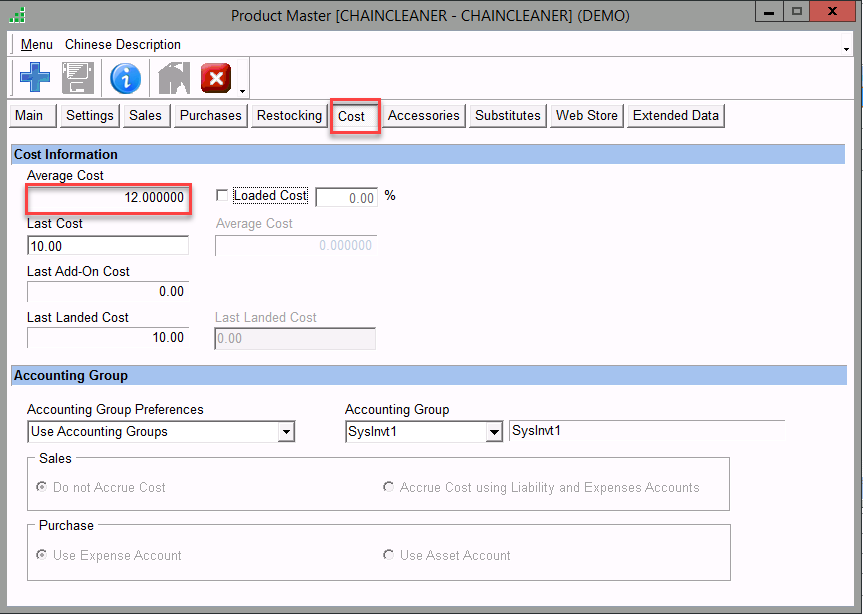Open the blue Information icon
This screenshot has width=863, height=615.
coord(125,78)
